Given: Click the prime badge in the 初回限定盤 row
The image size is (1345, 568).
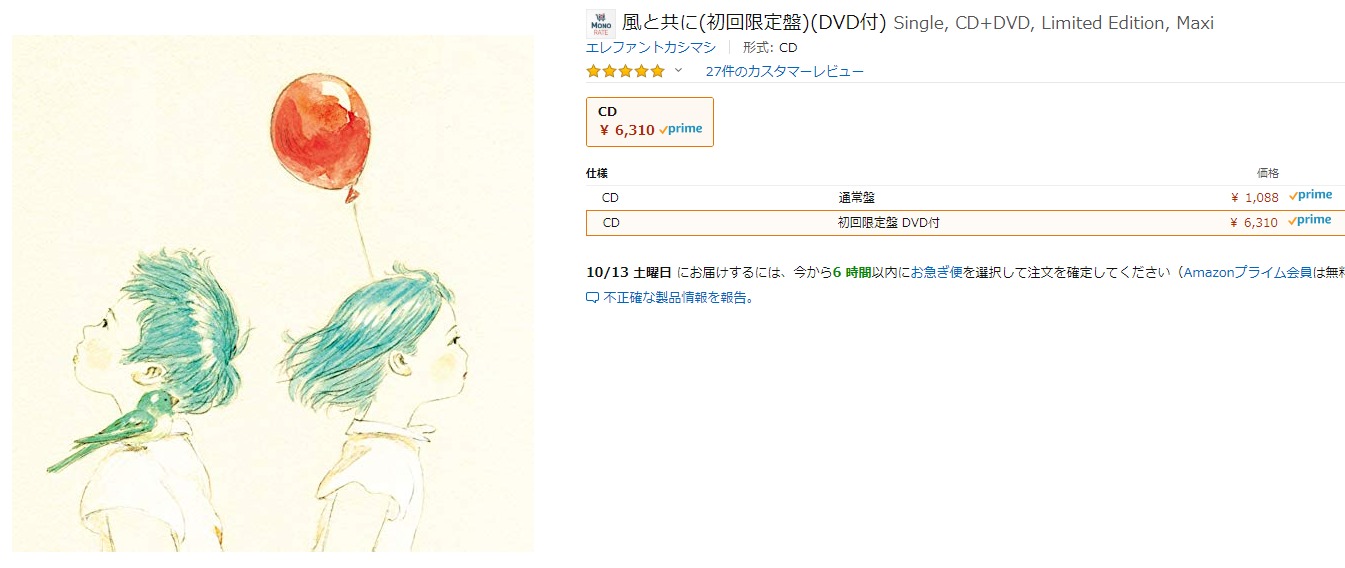Looking at the screenshot, I should click(x=1310, y=221).
